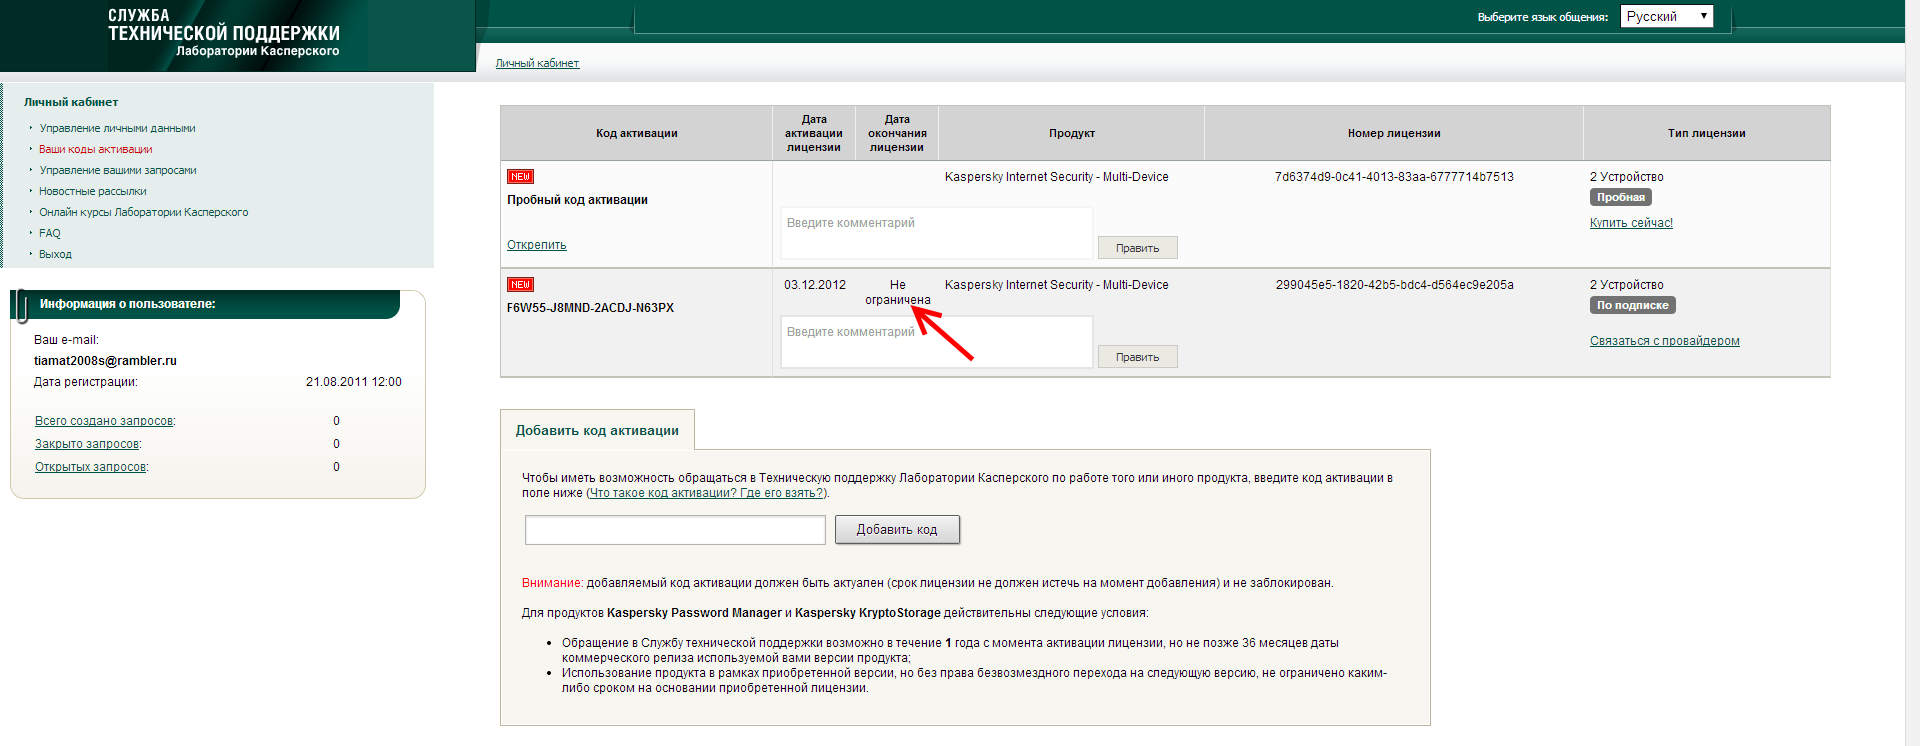
Task: Click the Пробная license badge
Action: point(1621,197)
